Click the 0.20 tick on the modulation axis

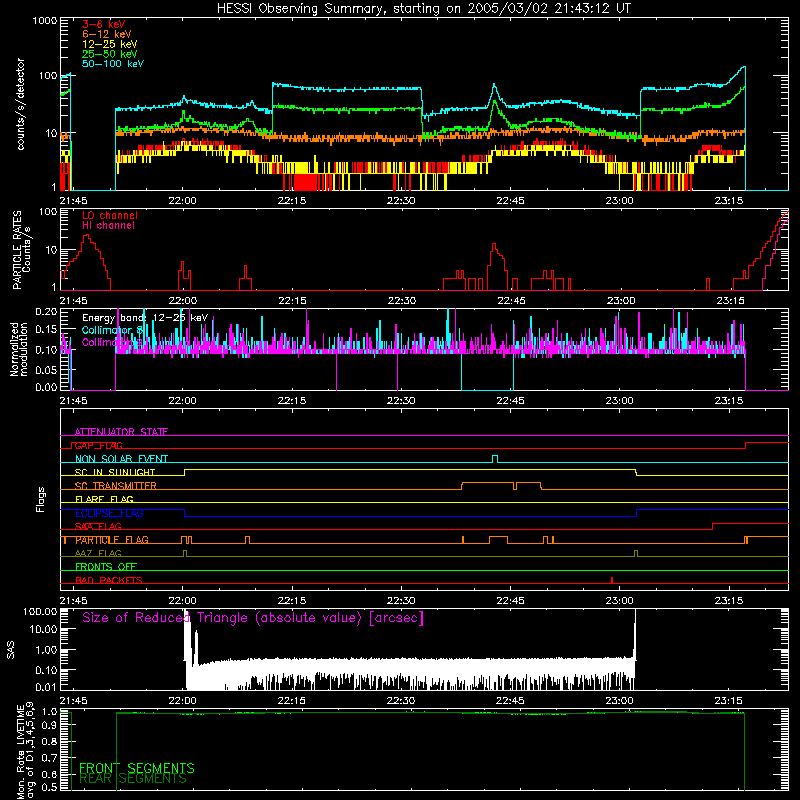46,312
